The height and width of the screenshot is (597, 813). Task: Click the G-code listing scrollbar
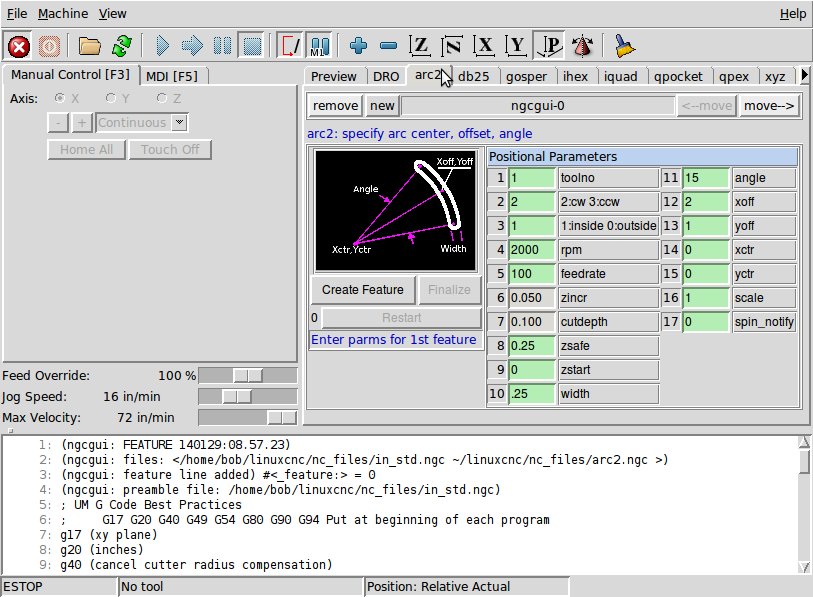tap(804, 504)
